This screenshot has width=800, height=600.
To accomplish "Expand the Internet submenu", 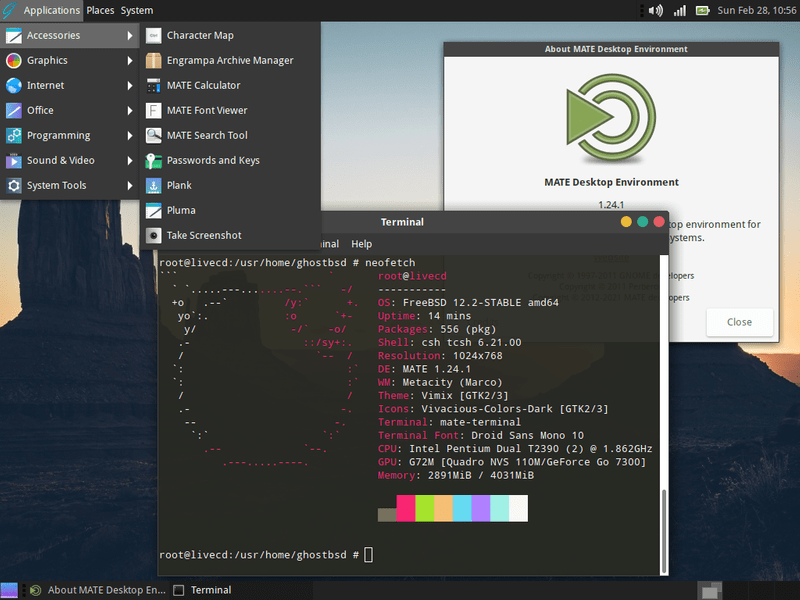I will 70,85.
